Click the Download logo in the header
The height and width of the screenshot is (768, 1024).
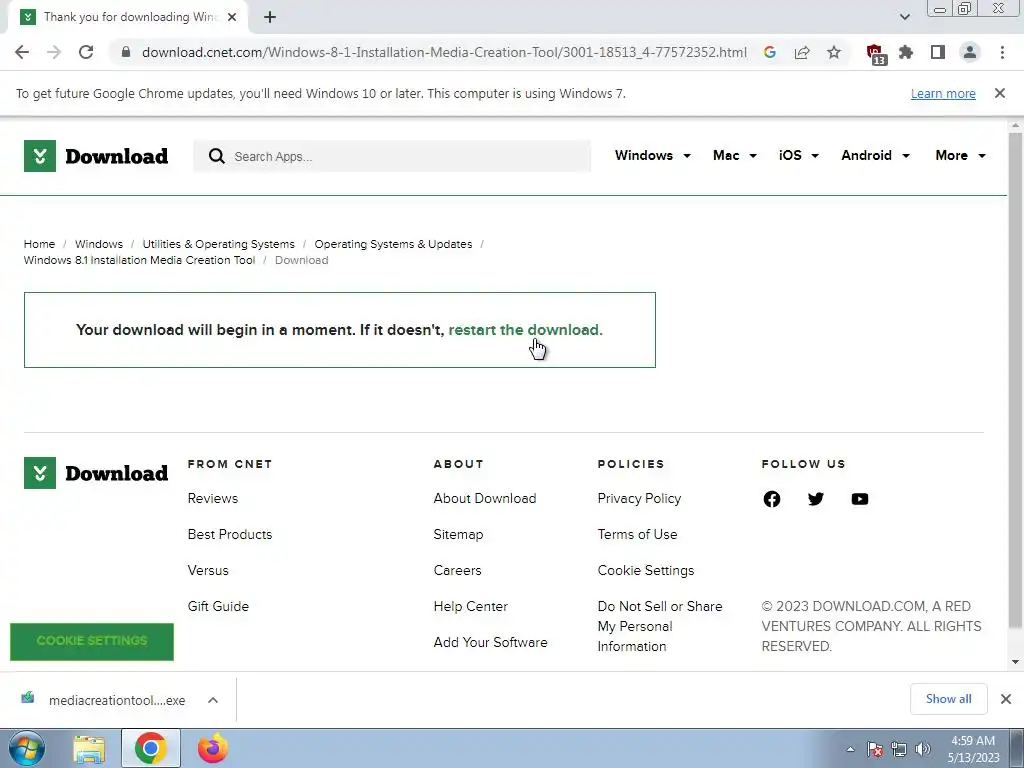pyautogui.click(x=96, y=156)
